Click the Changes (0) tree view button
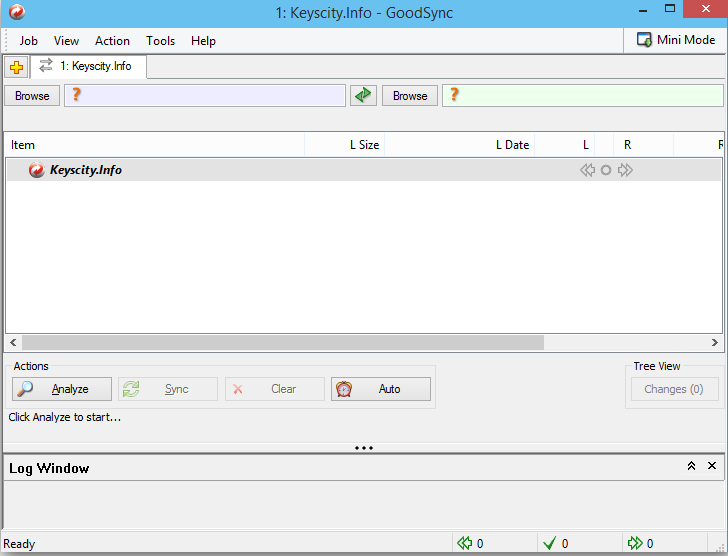The width and height of the screenshot is (728, 556). point(674,389)
